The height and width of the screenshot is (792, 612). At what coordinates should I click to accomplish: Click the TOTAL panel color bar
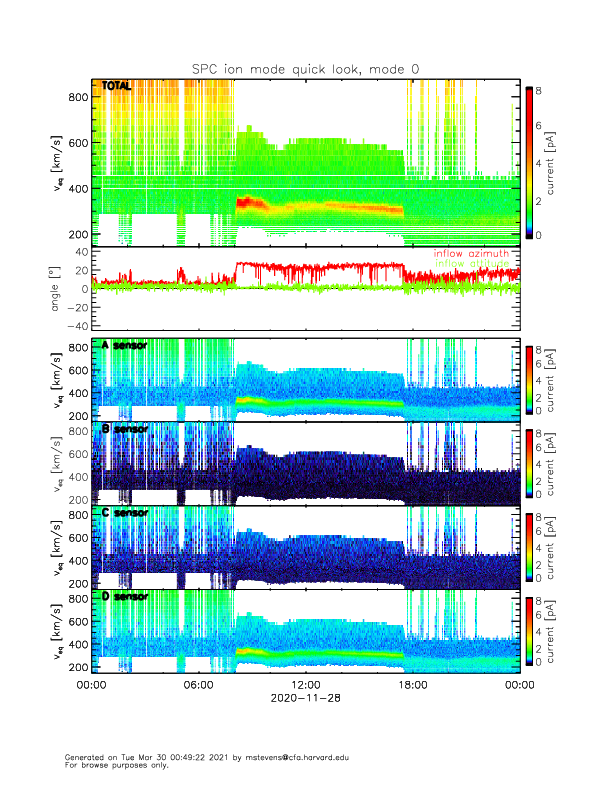point(530,162)
